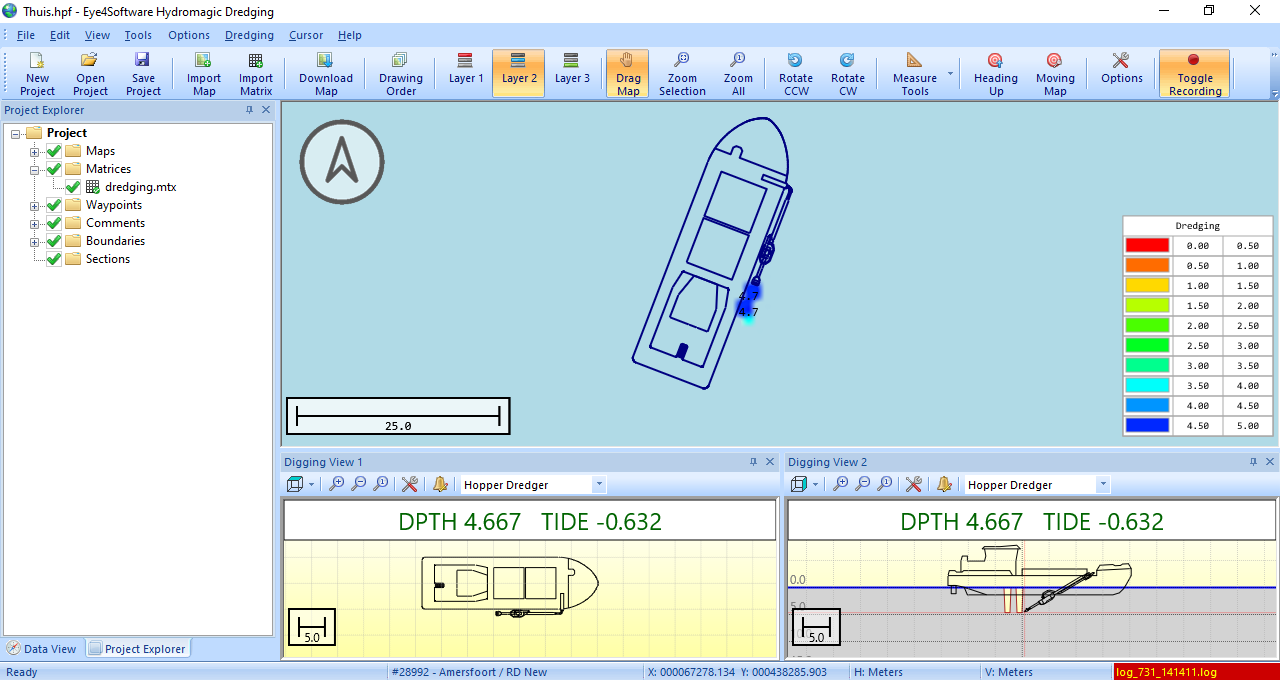This screenshot has width=1280, height=680.
Task: Uncheck the Comments folder checkbox
Action: (54, 223)
